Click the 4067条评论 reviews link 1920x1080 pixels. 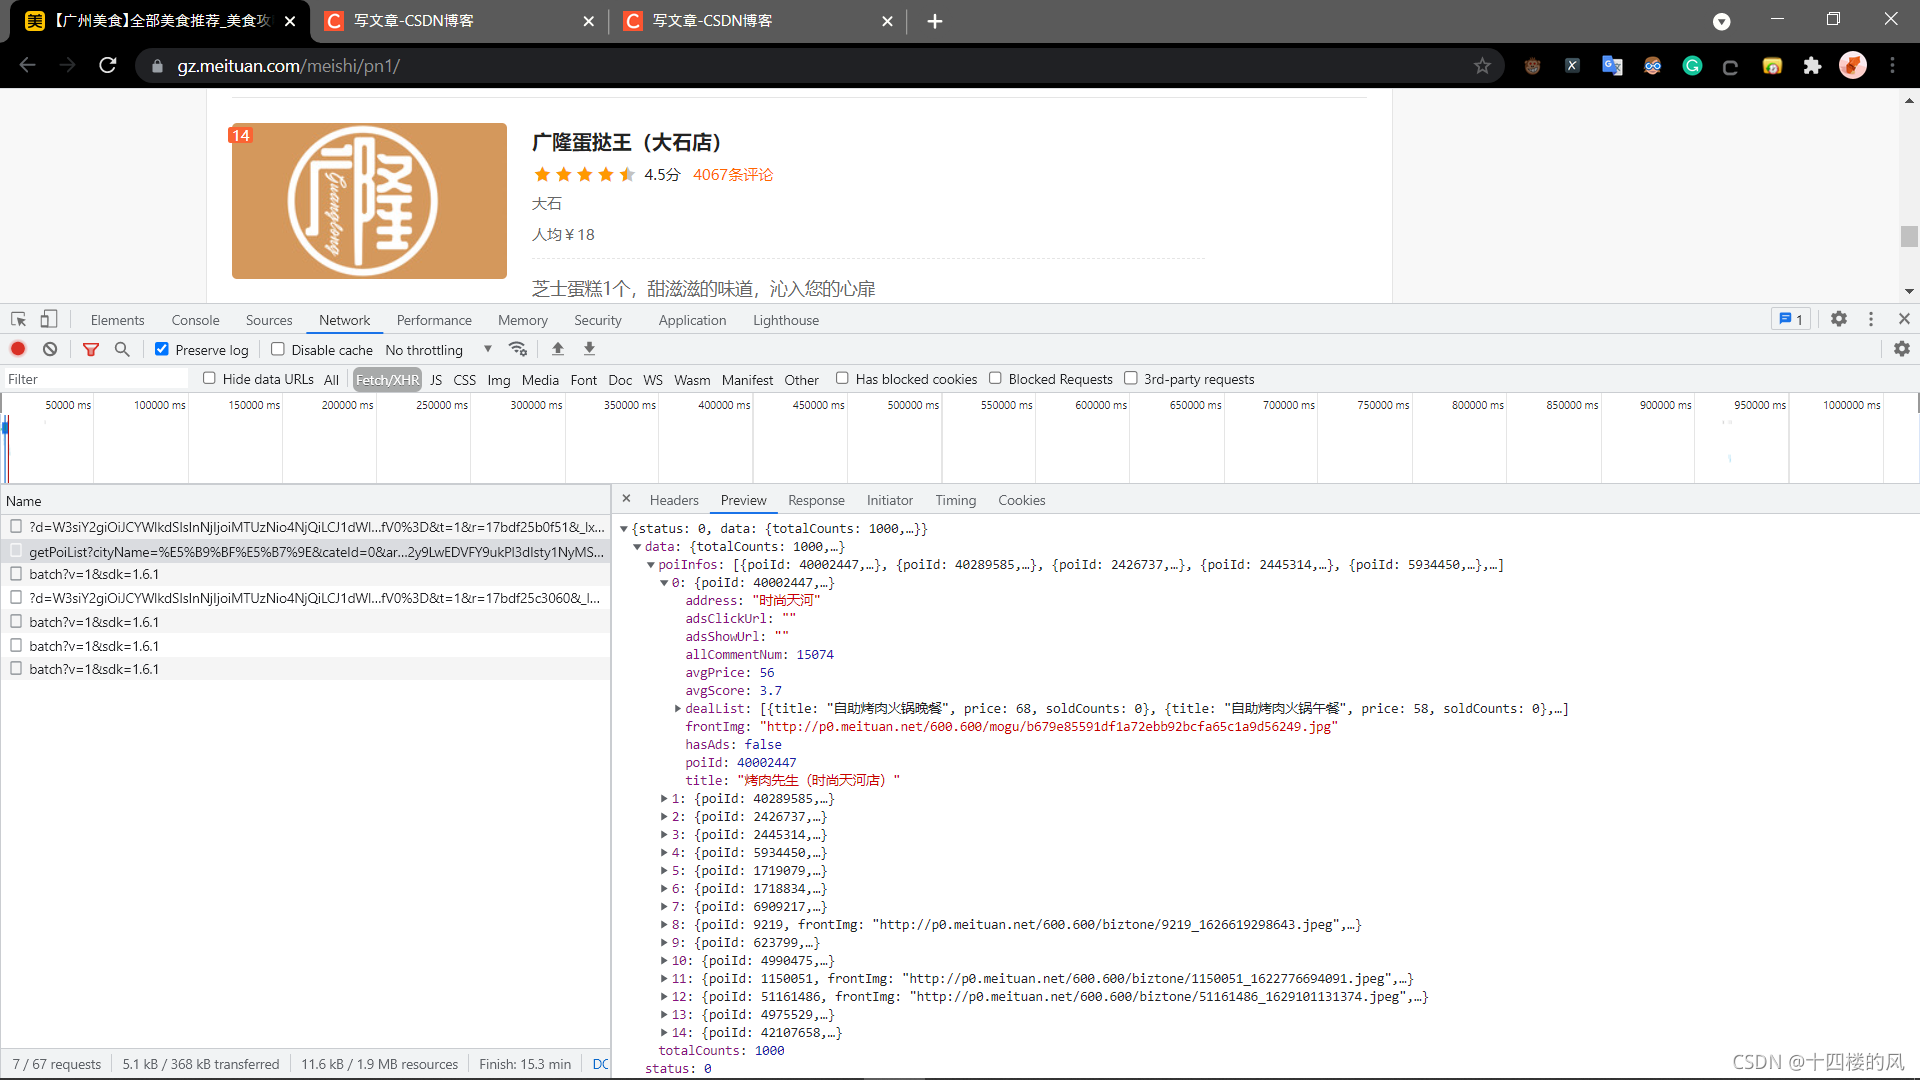pos(733,173)
